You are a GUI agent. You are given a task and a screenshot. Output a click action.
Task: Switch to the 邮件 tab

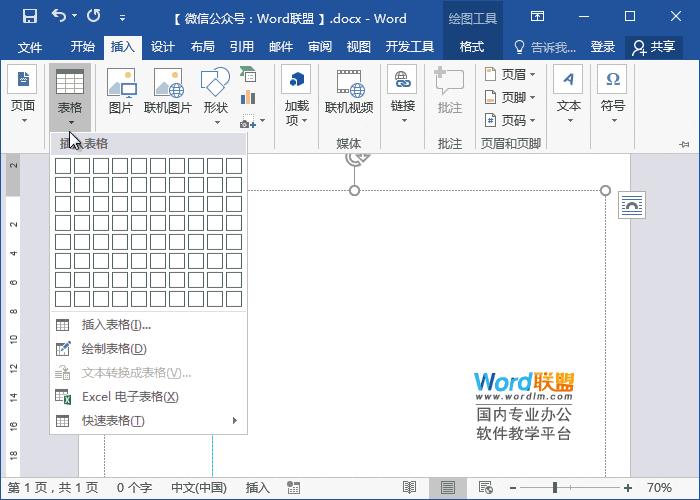[281, 47]
